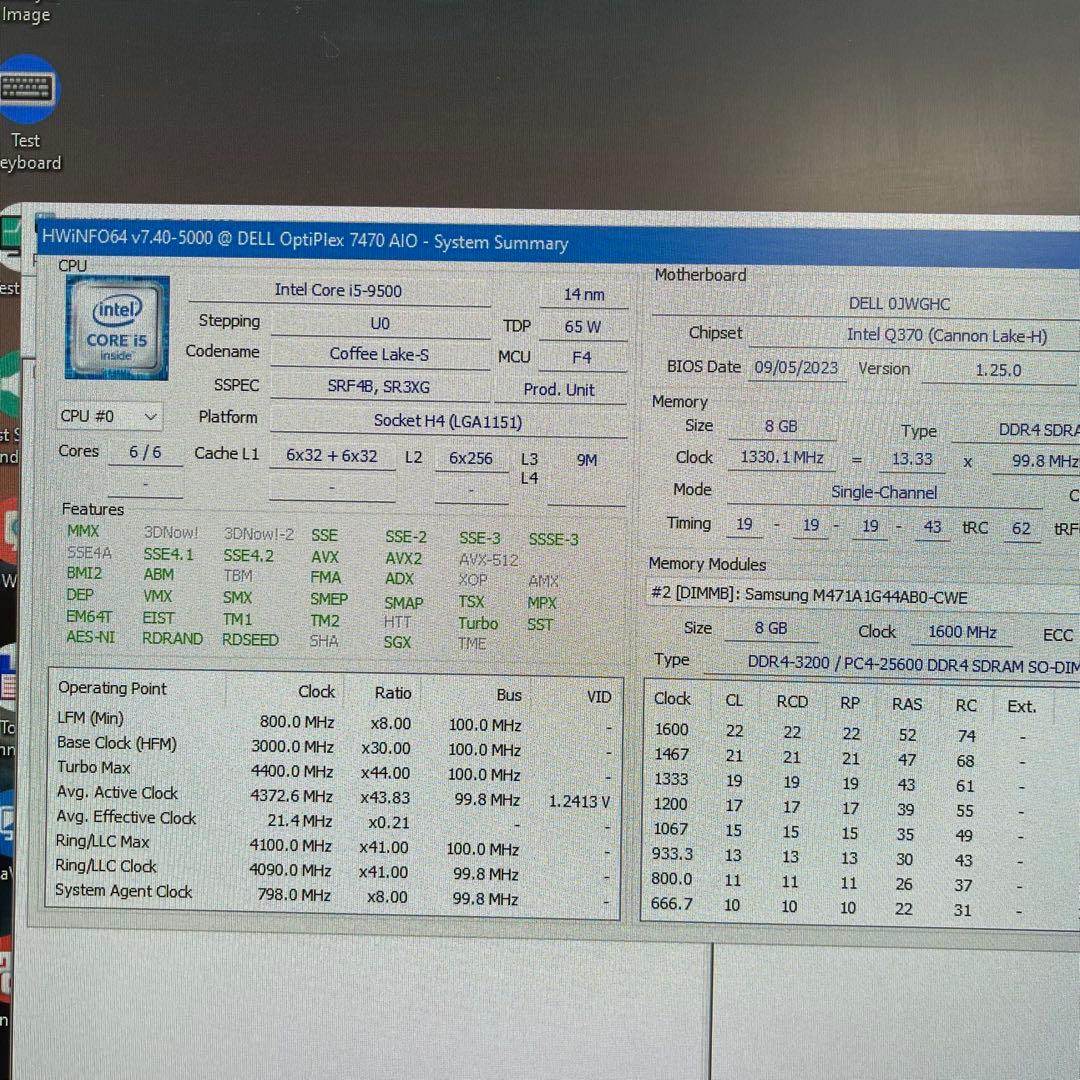
Task: Click the W app icon on the left screen edge
Action: pyautogui.click(x=10, y=580)
